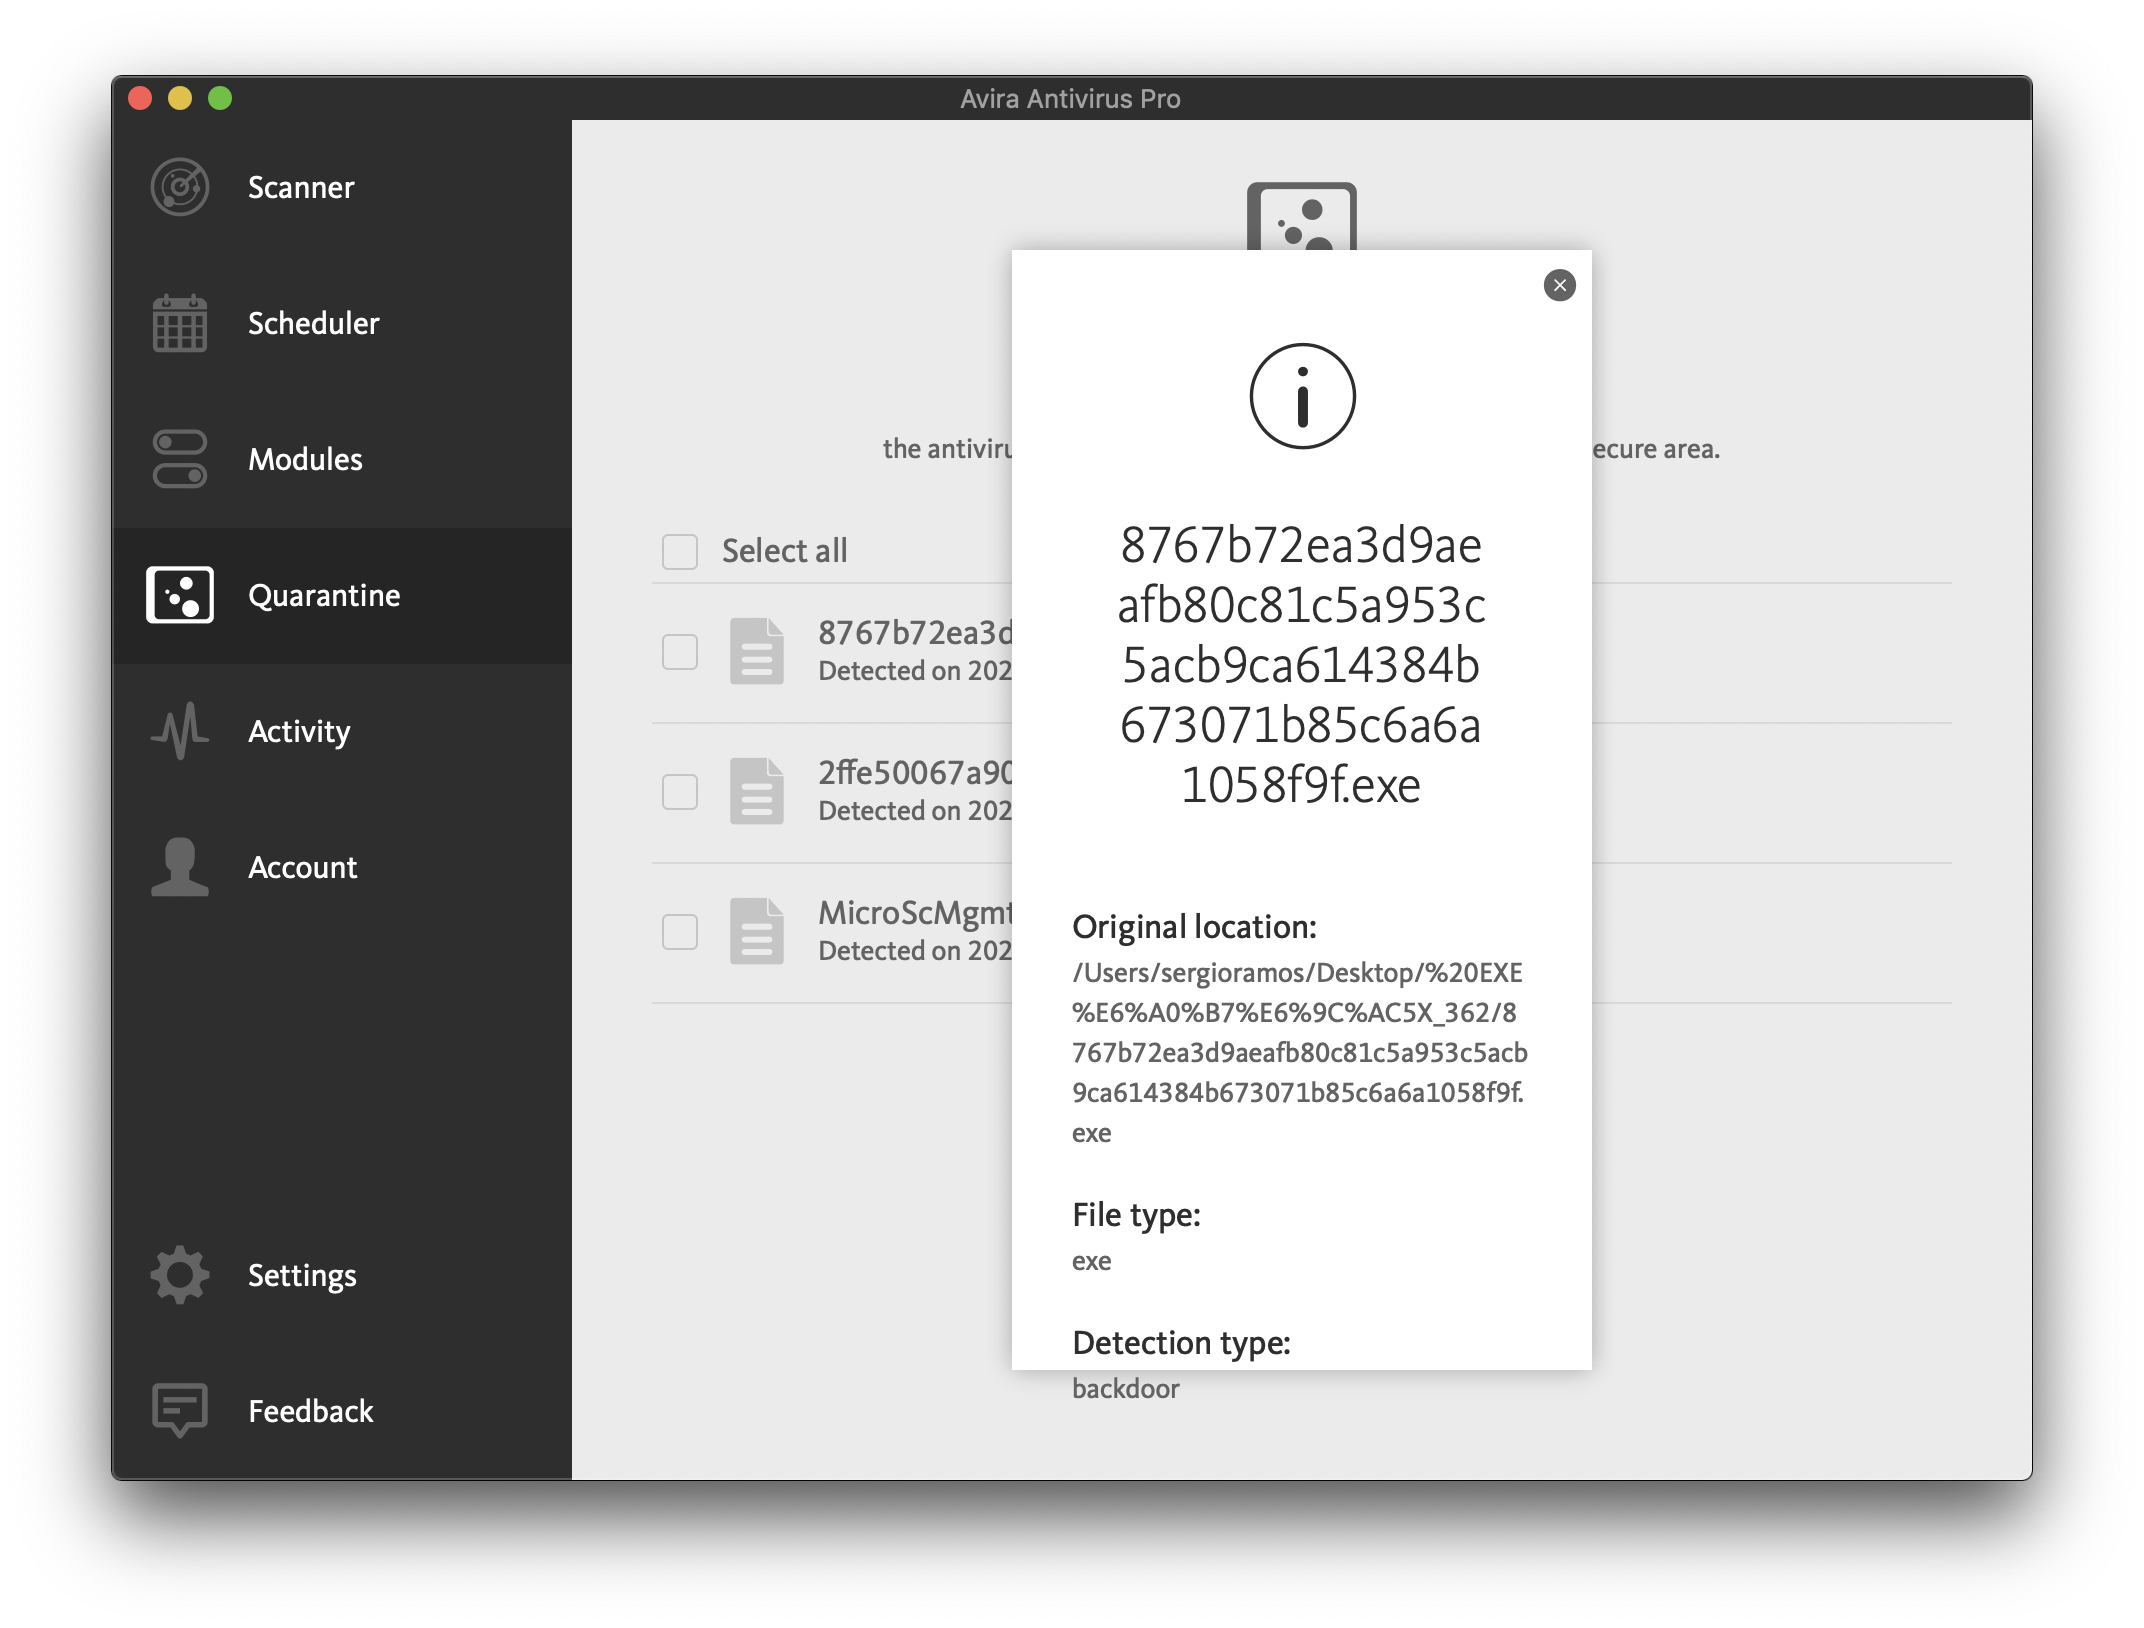
Task: Click the backdoor detection value
Action: coord(1126,1388)
